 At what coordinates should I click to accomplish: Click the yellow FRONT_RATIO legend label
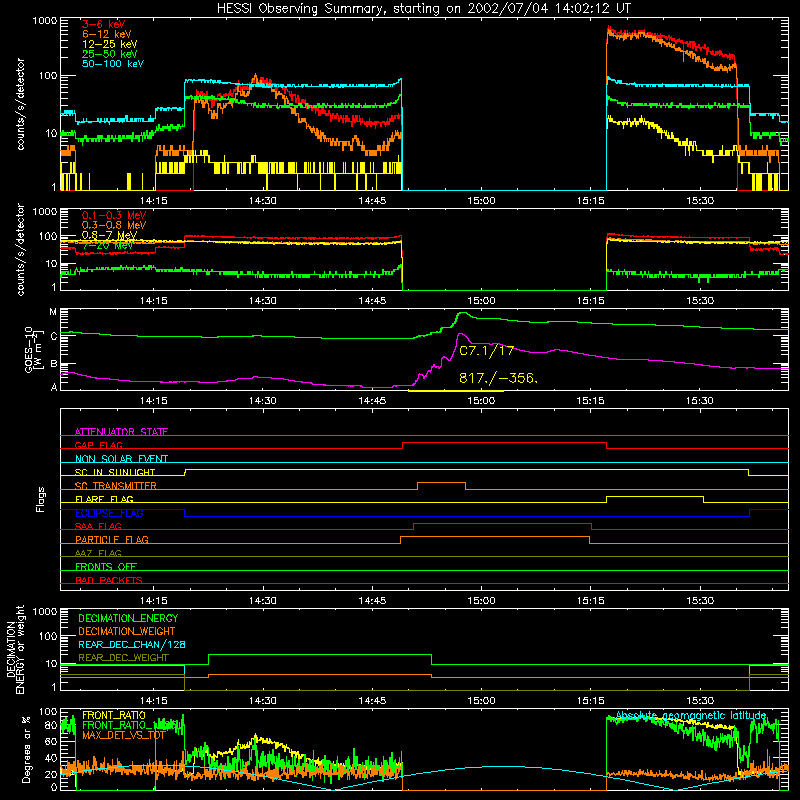pos(114,715)
